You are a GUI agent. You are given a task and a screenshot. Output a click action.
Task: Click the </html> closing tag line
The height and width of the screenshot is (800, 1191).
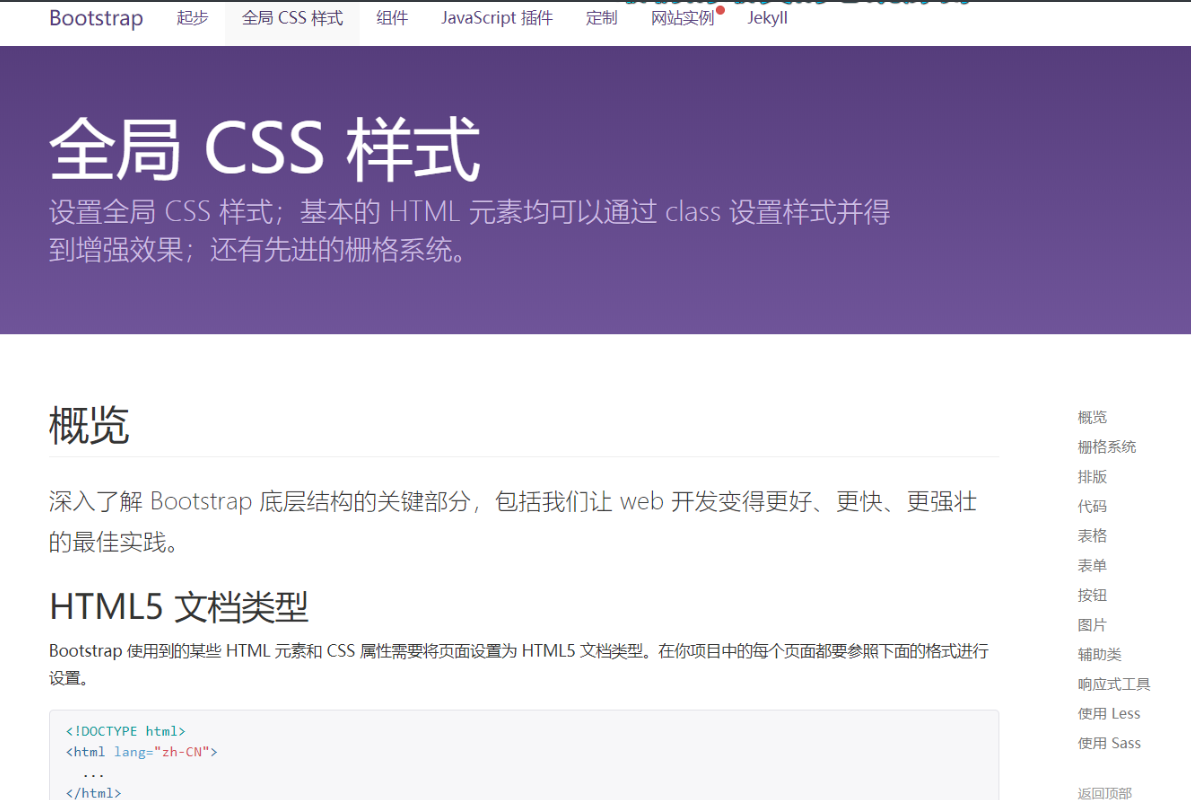(93, 792)
